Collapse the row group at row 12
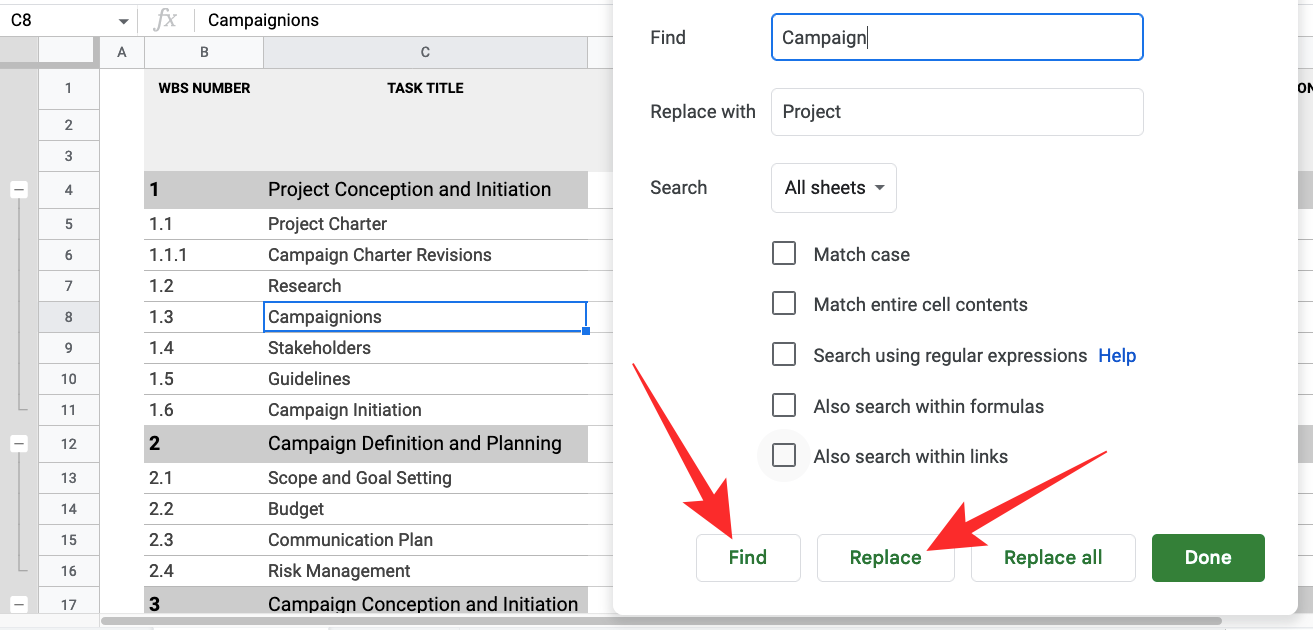 (x=19, y=443)
